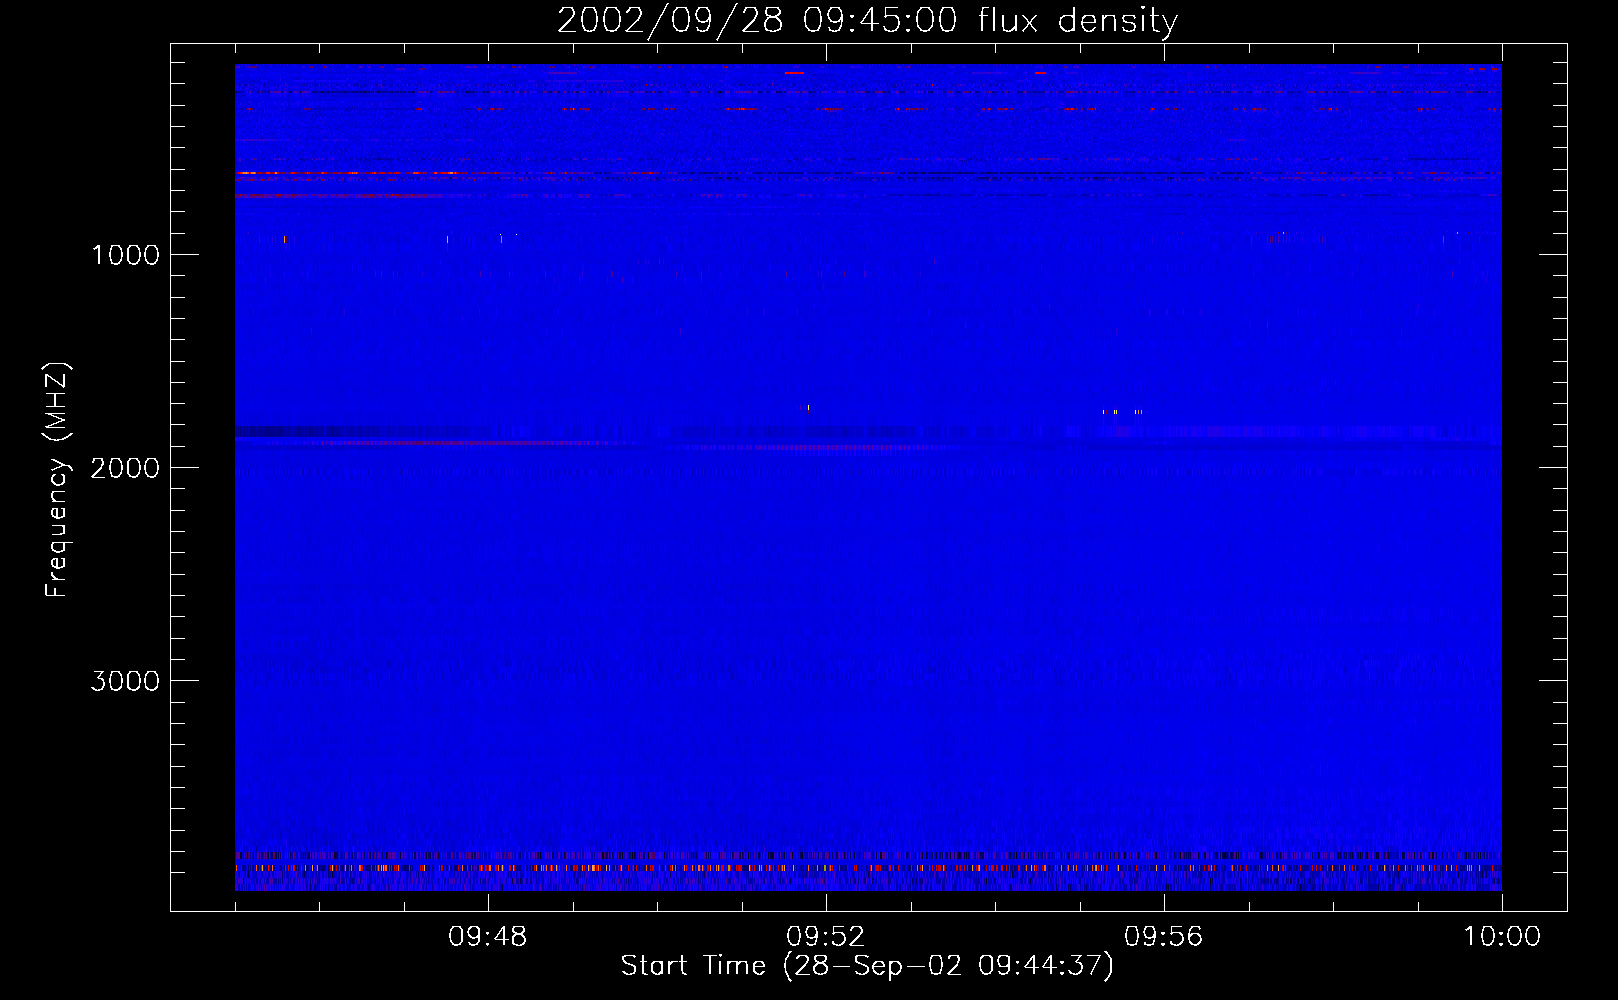The image size is (1618, 1000).
Task: Select the 'Frequency (MHZ)' axis label
Action: pos(57,480)
